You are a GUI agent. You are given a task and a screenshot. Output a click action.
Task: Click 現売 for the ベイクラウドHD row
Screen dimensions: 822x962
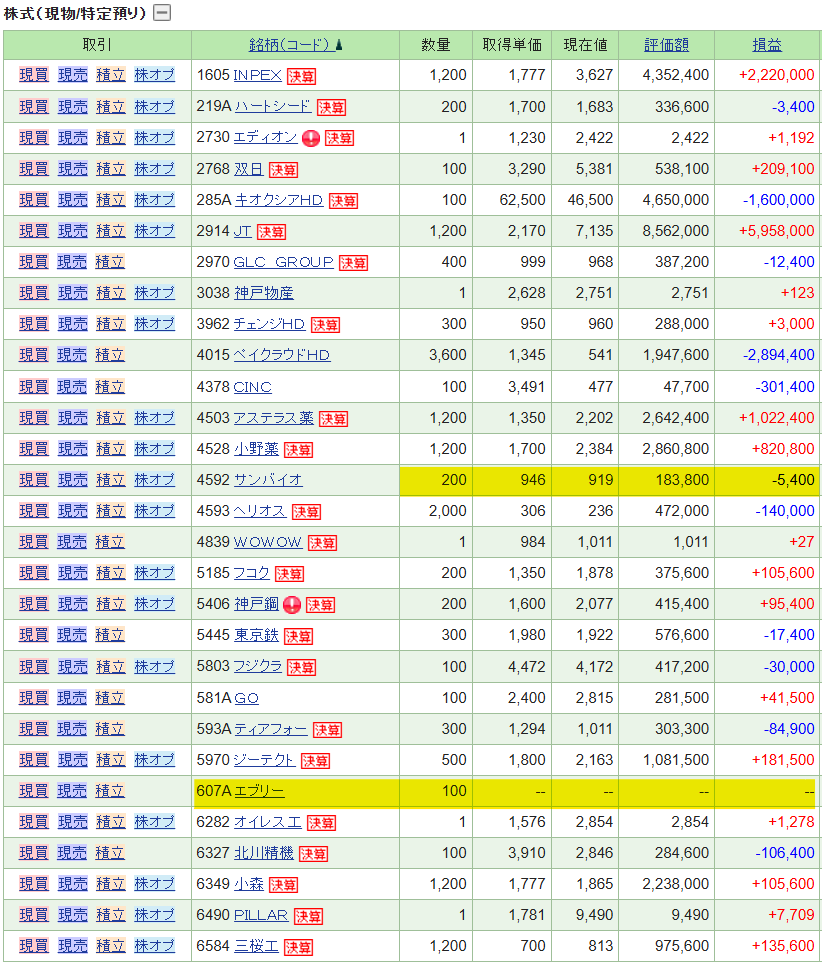72,355
